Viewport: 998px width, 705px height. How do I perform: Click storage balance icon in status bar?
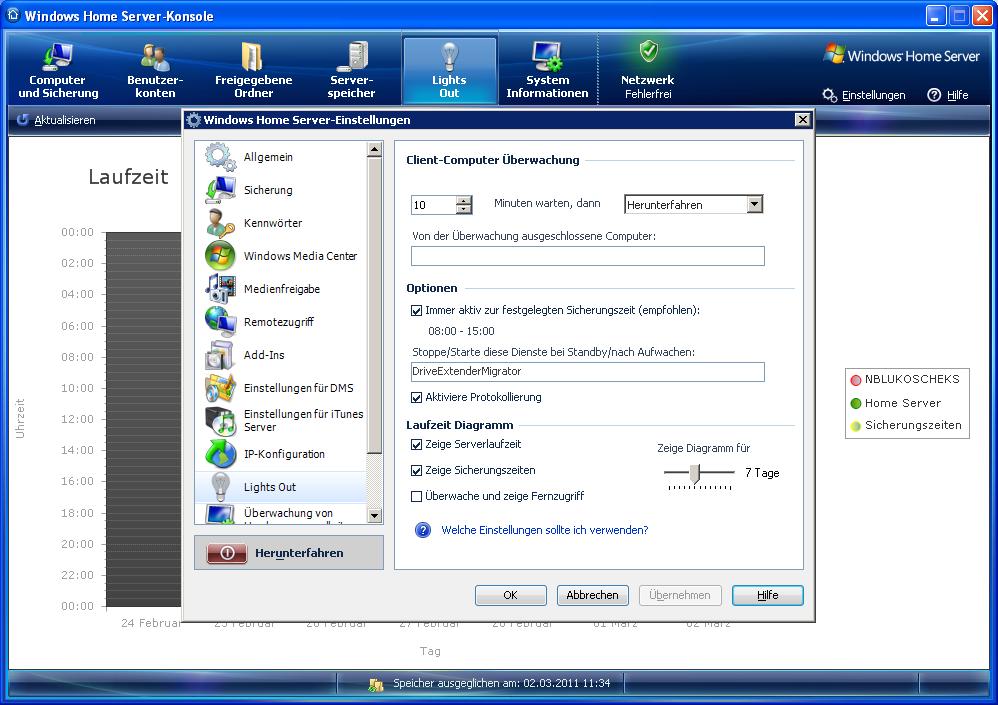[x=376, y=684]
